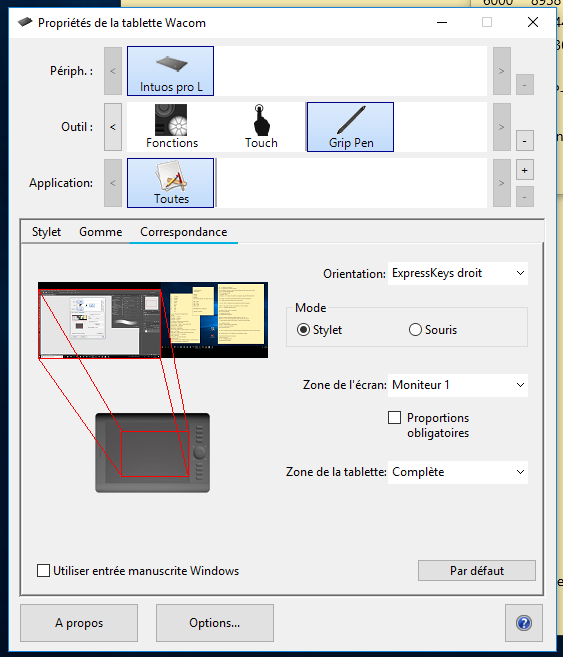Click the Wacom tablet title bar icon
The width and height of the screenshot is (563, 657).
click(25, 22)
